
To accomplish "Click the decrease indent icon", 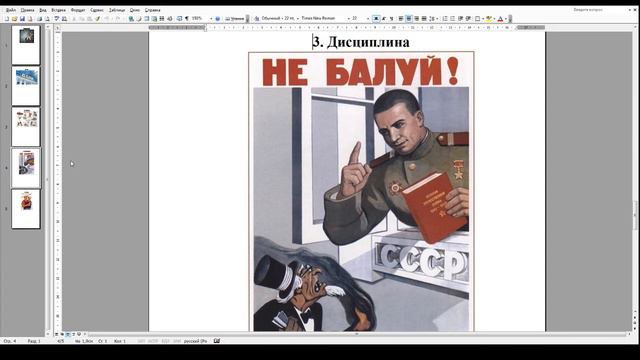I will [x=460, y=18].
